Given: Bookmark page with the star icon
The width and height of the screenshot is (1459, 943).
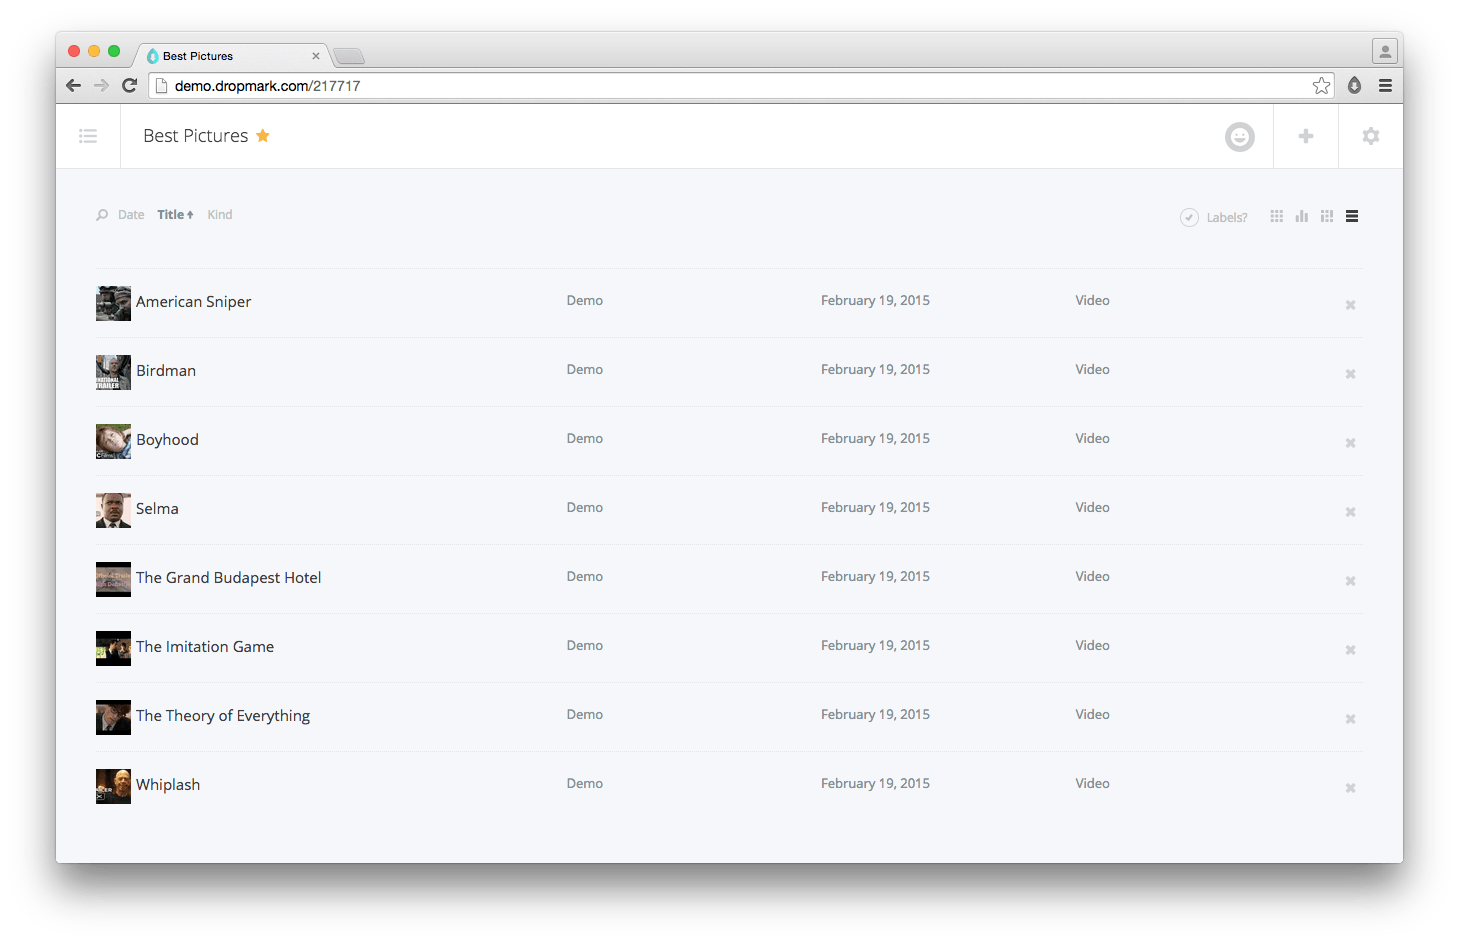Looking at the screenshot, I should coord(1321,86).
